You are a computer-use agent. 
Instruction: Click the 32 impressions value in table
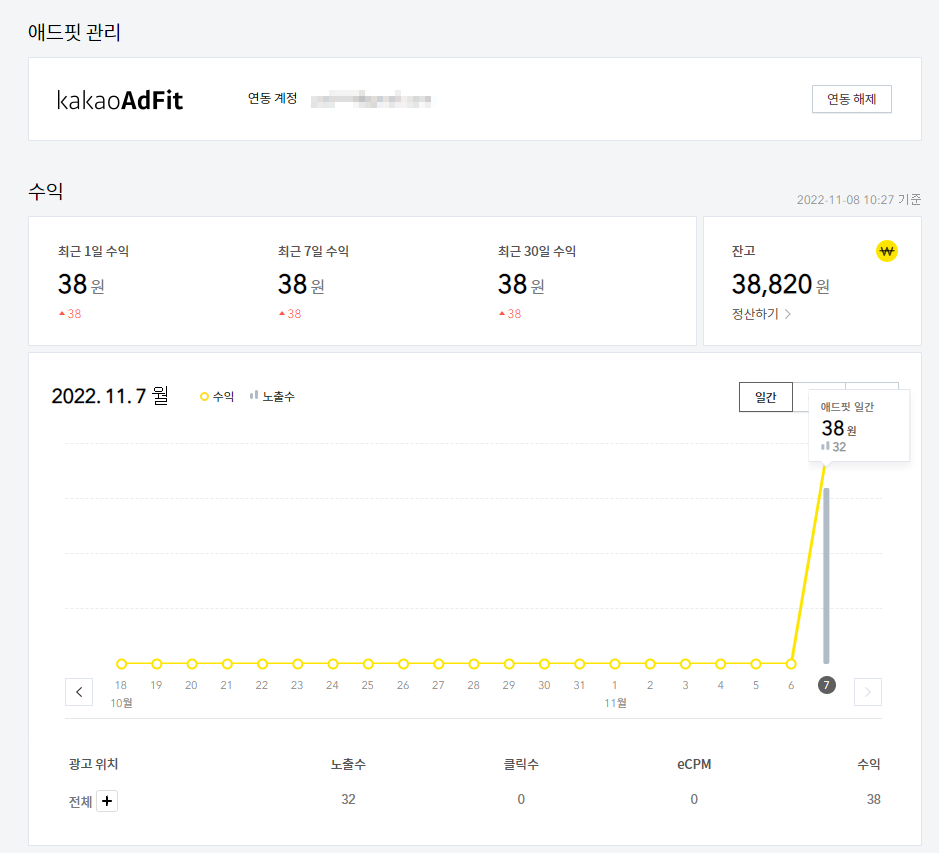coord(349,799)
